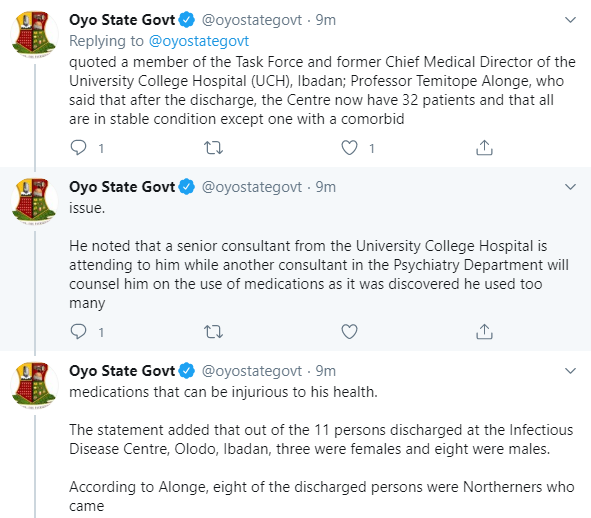Viewport: 591px width, 518px height.
Task: Open the @oyostategovt mention in 'Replying to'
Action: (199, 41)
